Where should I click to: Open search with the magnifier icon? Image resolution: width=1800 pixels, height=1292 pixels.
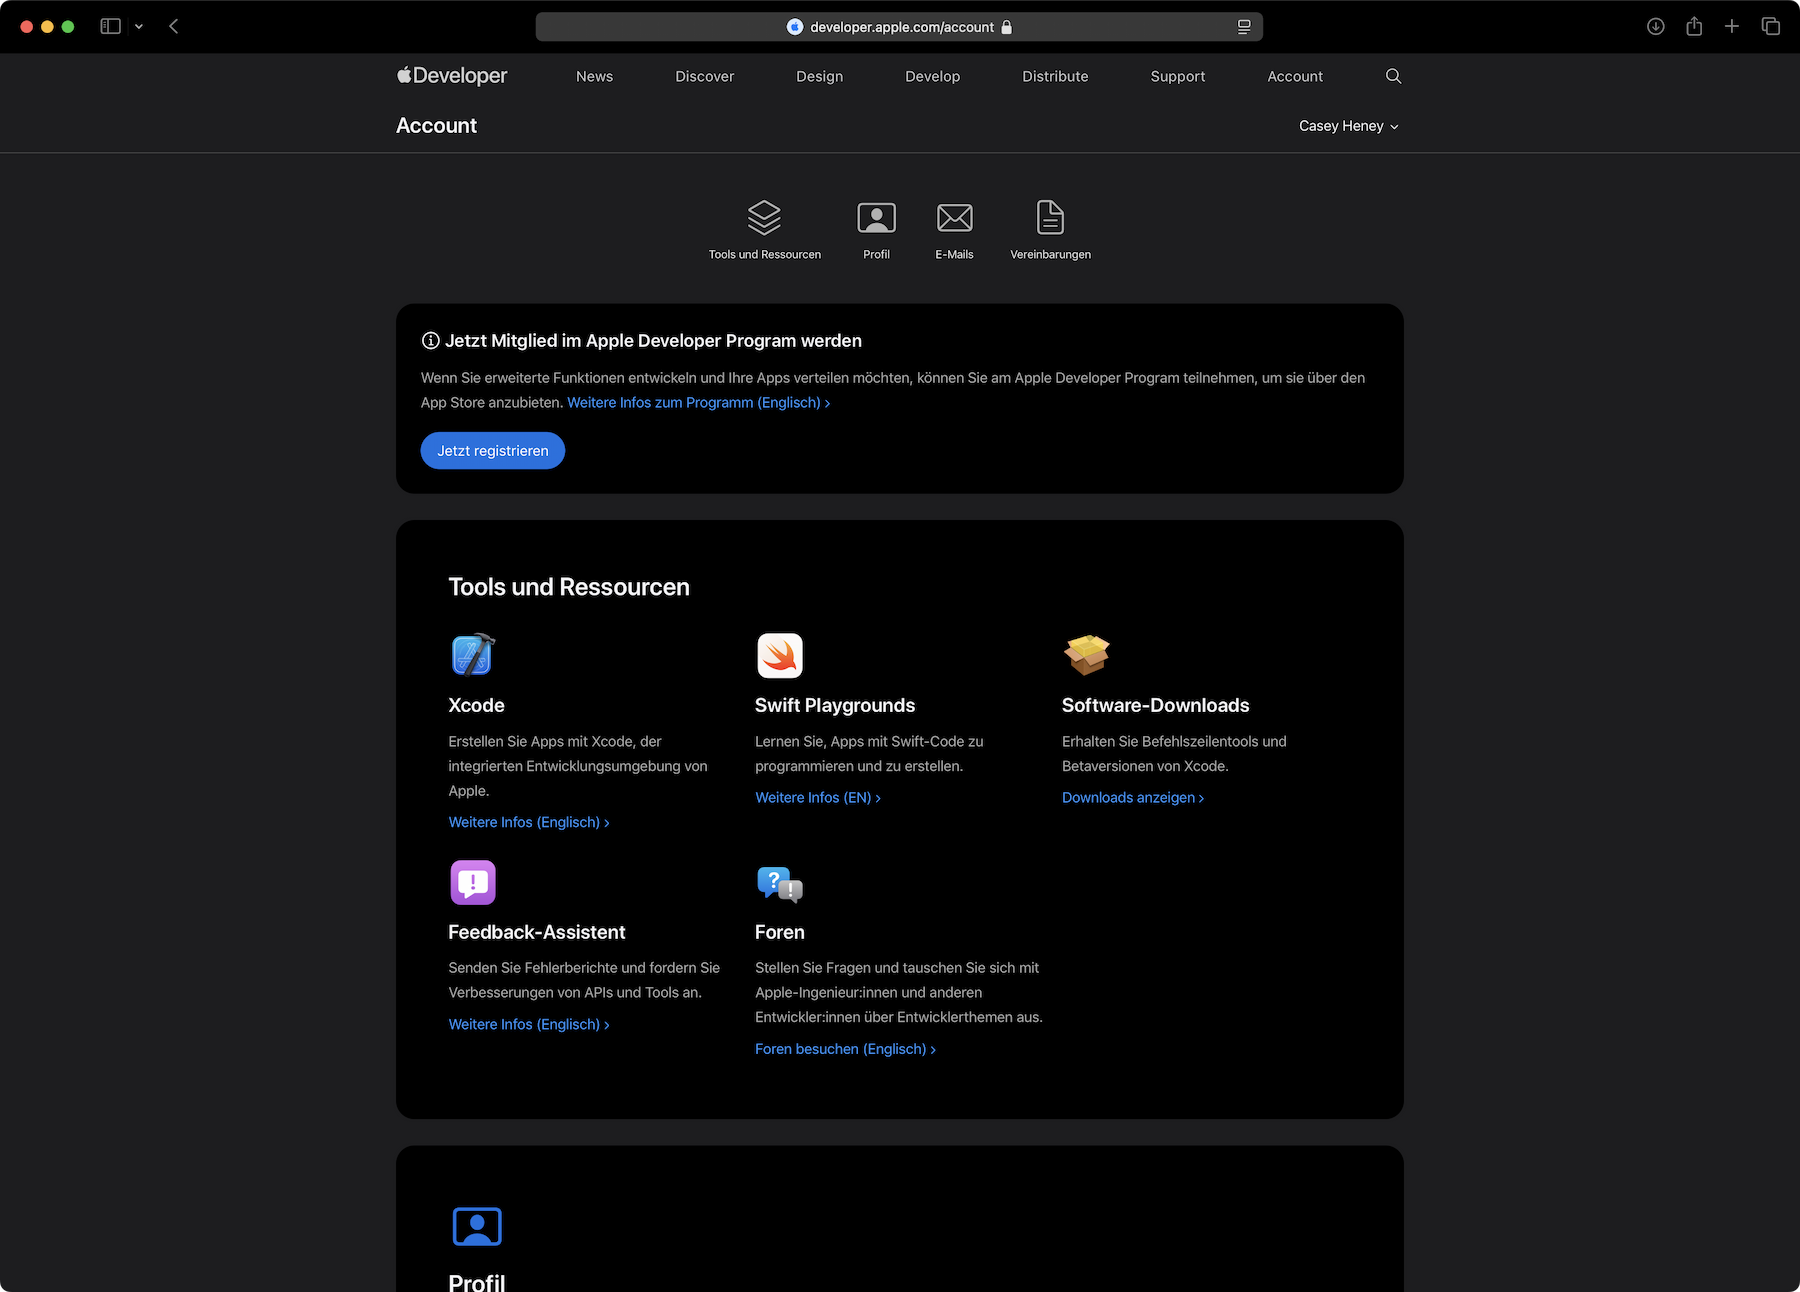coord(1393,76)
